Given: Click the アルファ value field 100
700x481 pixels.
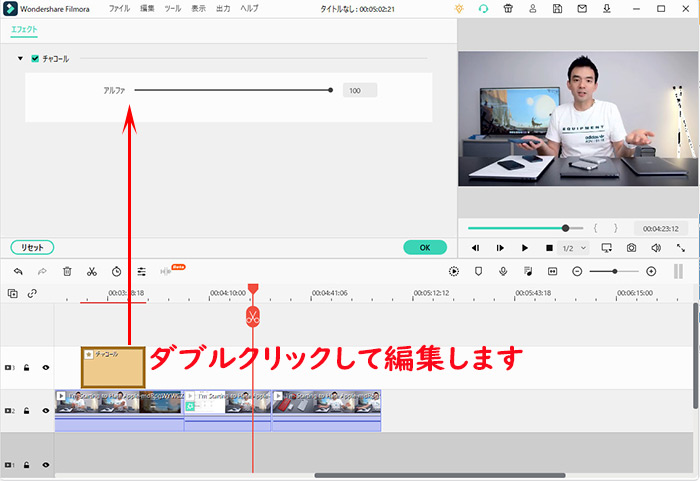Looking at the screenshot, I should tap(360, 90).
